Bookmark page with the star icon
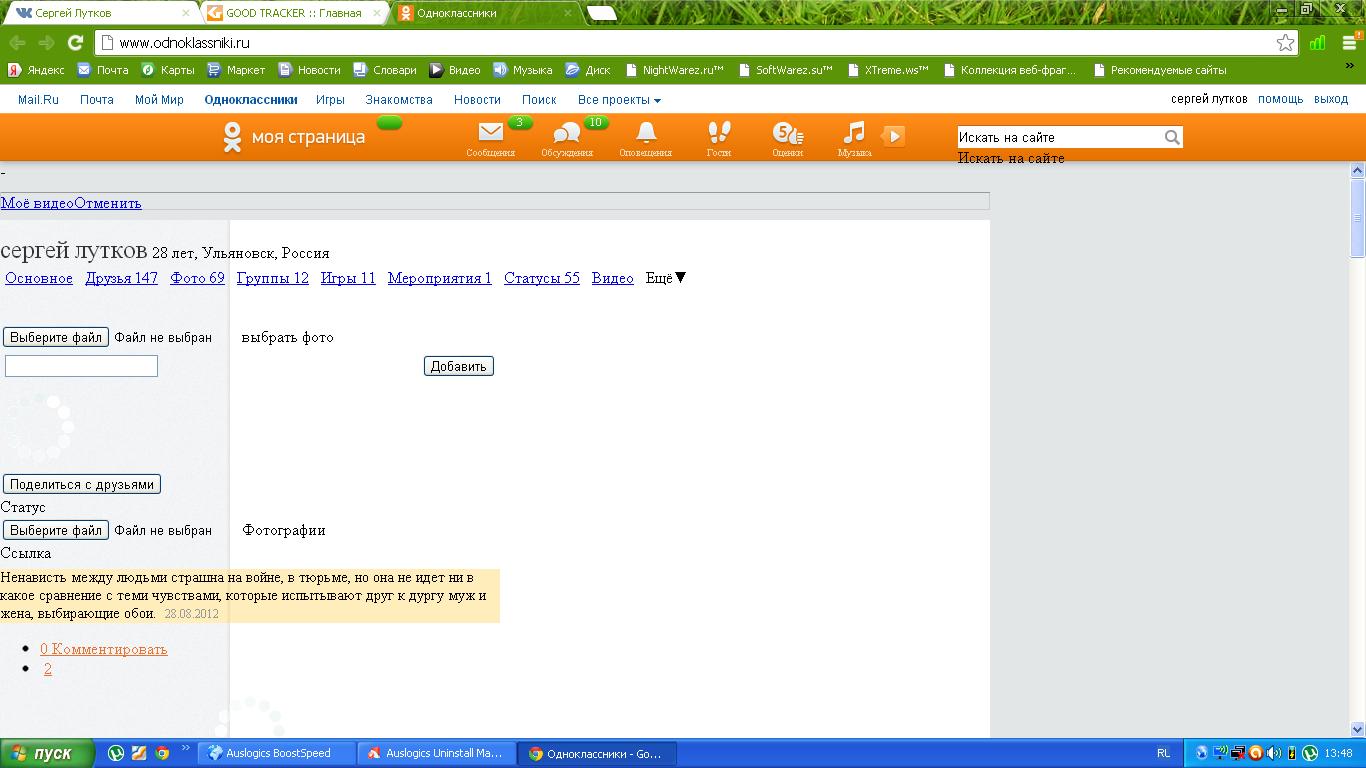The width and height of the screenshot is (1366, 768). pos(1286,43)
